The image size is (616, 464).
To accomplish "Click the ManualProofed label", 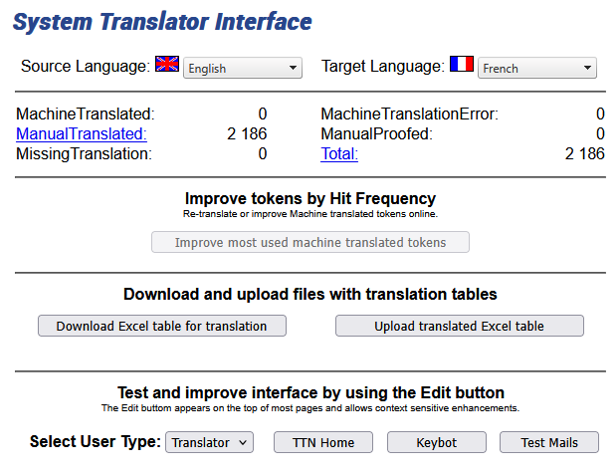I will [376, 134].
